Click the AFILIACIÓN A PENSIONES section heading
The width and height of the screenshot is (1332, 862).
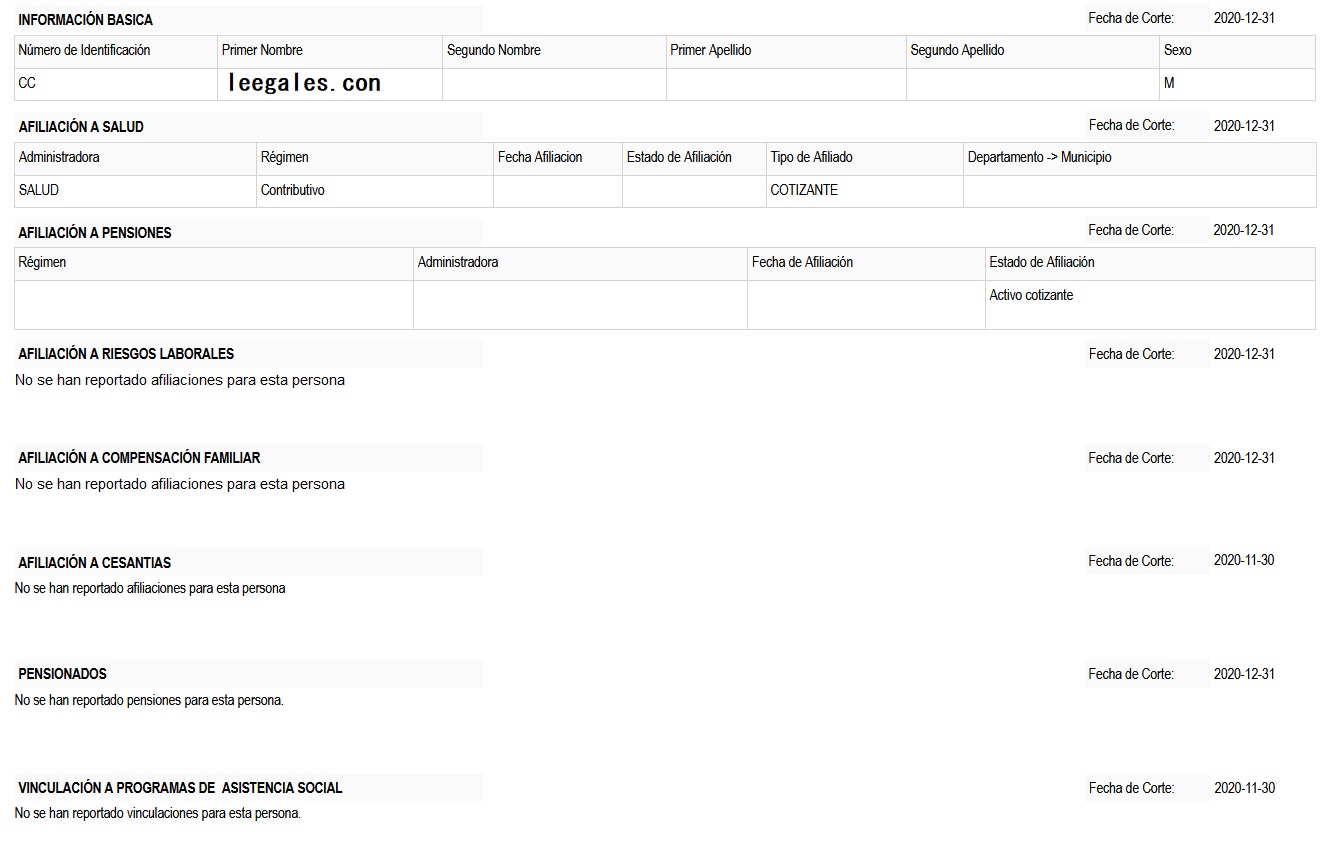click(95, 233)
